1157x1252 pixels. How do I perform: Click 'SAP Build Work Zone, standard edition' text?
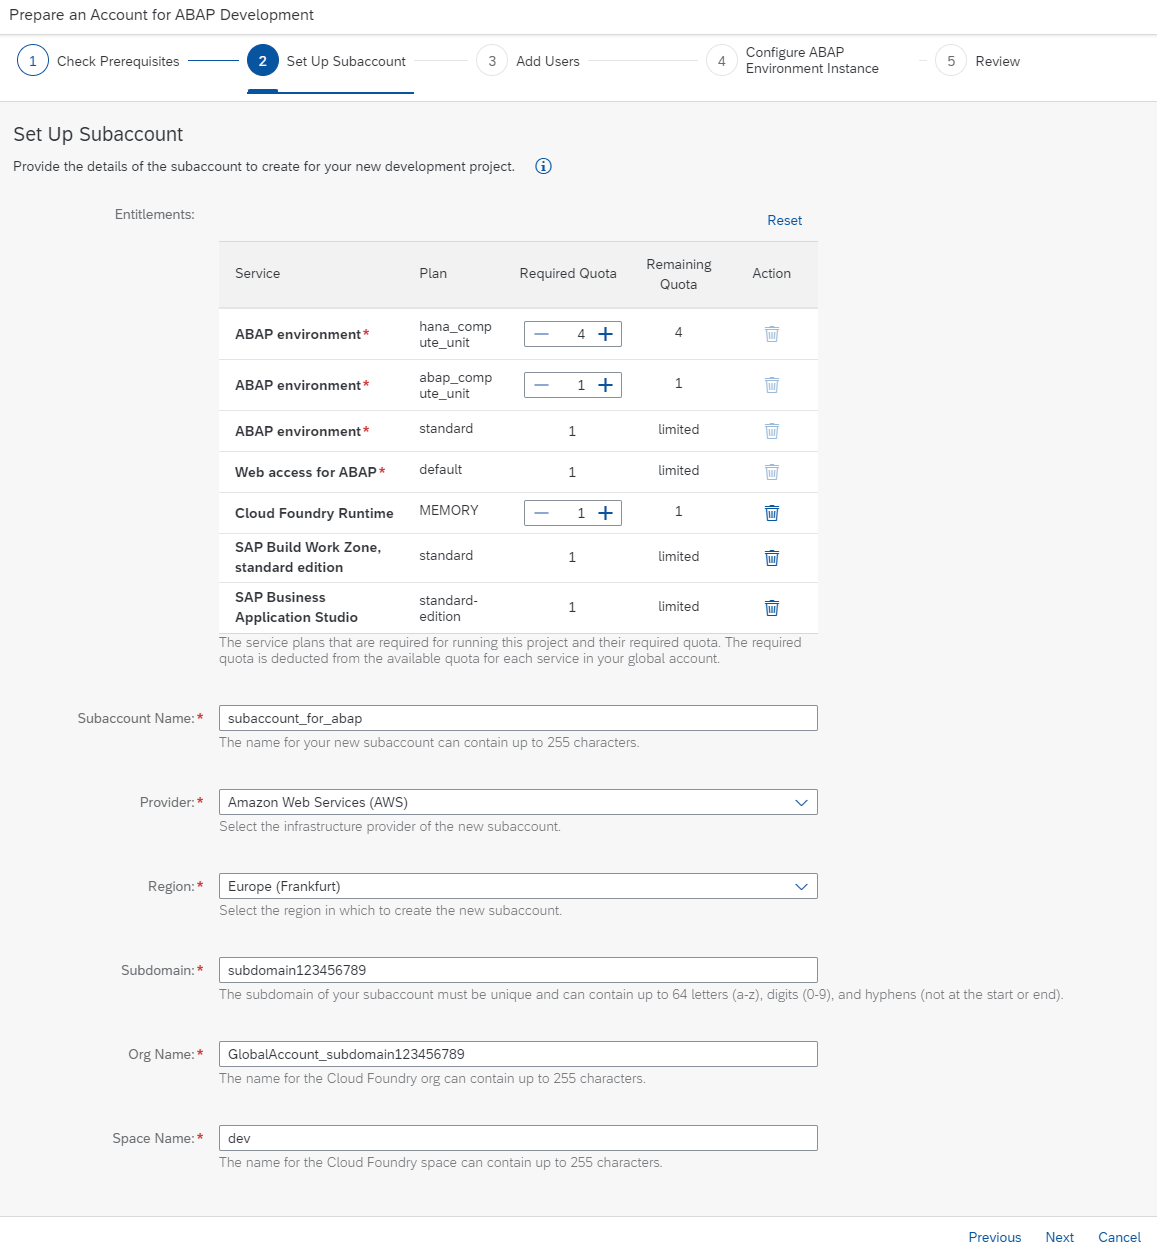(x=308, y=557)
